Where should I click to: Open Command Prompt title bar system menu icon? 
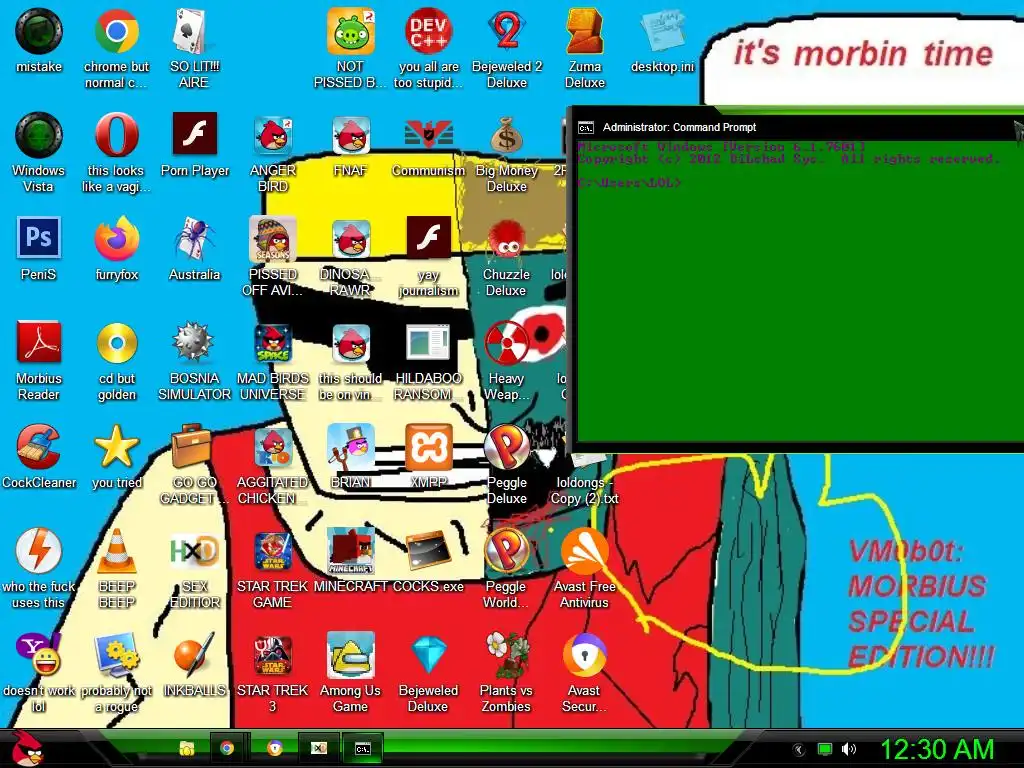[586, 127]
